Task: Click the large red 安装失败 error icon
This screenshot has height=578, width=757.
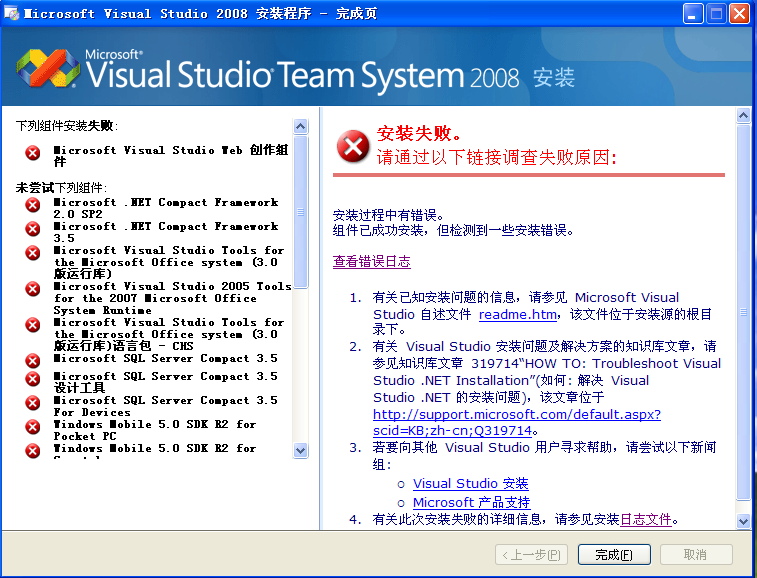Action: [353, 146]
